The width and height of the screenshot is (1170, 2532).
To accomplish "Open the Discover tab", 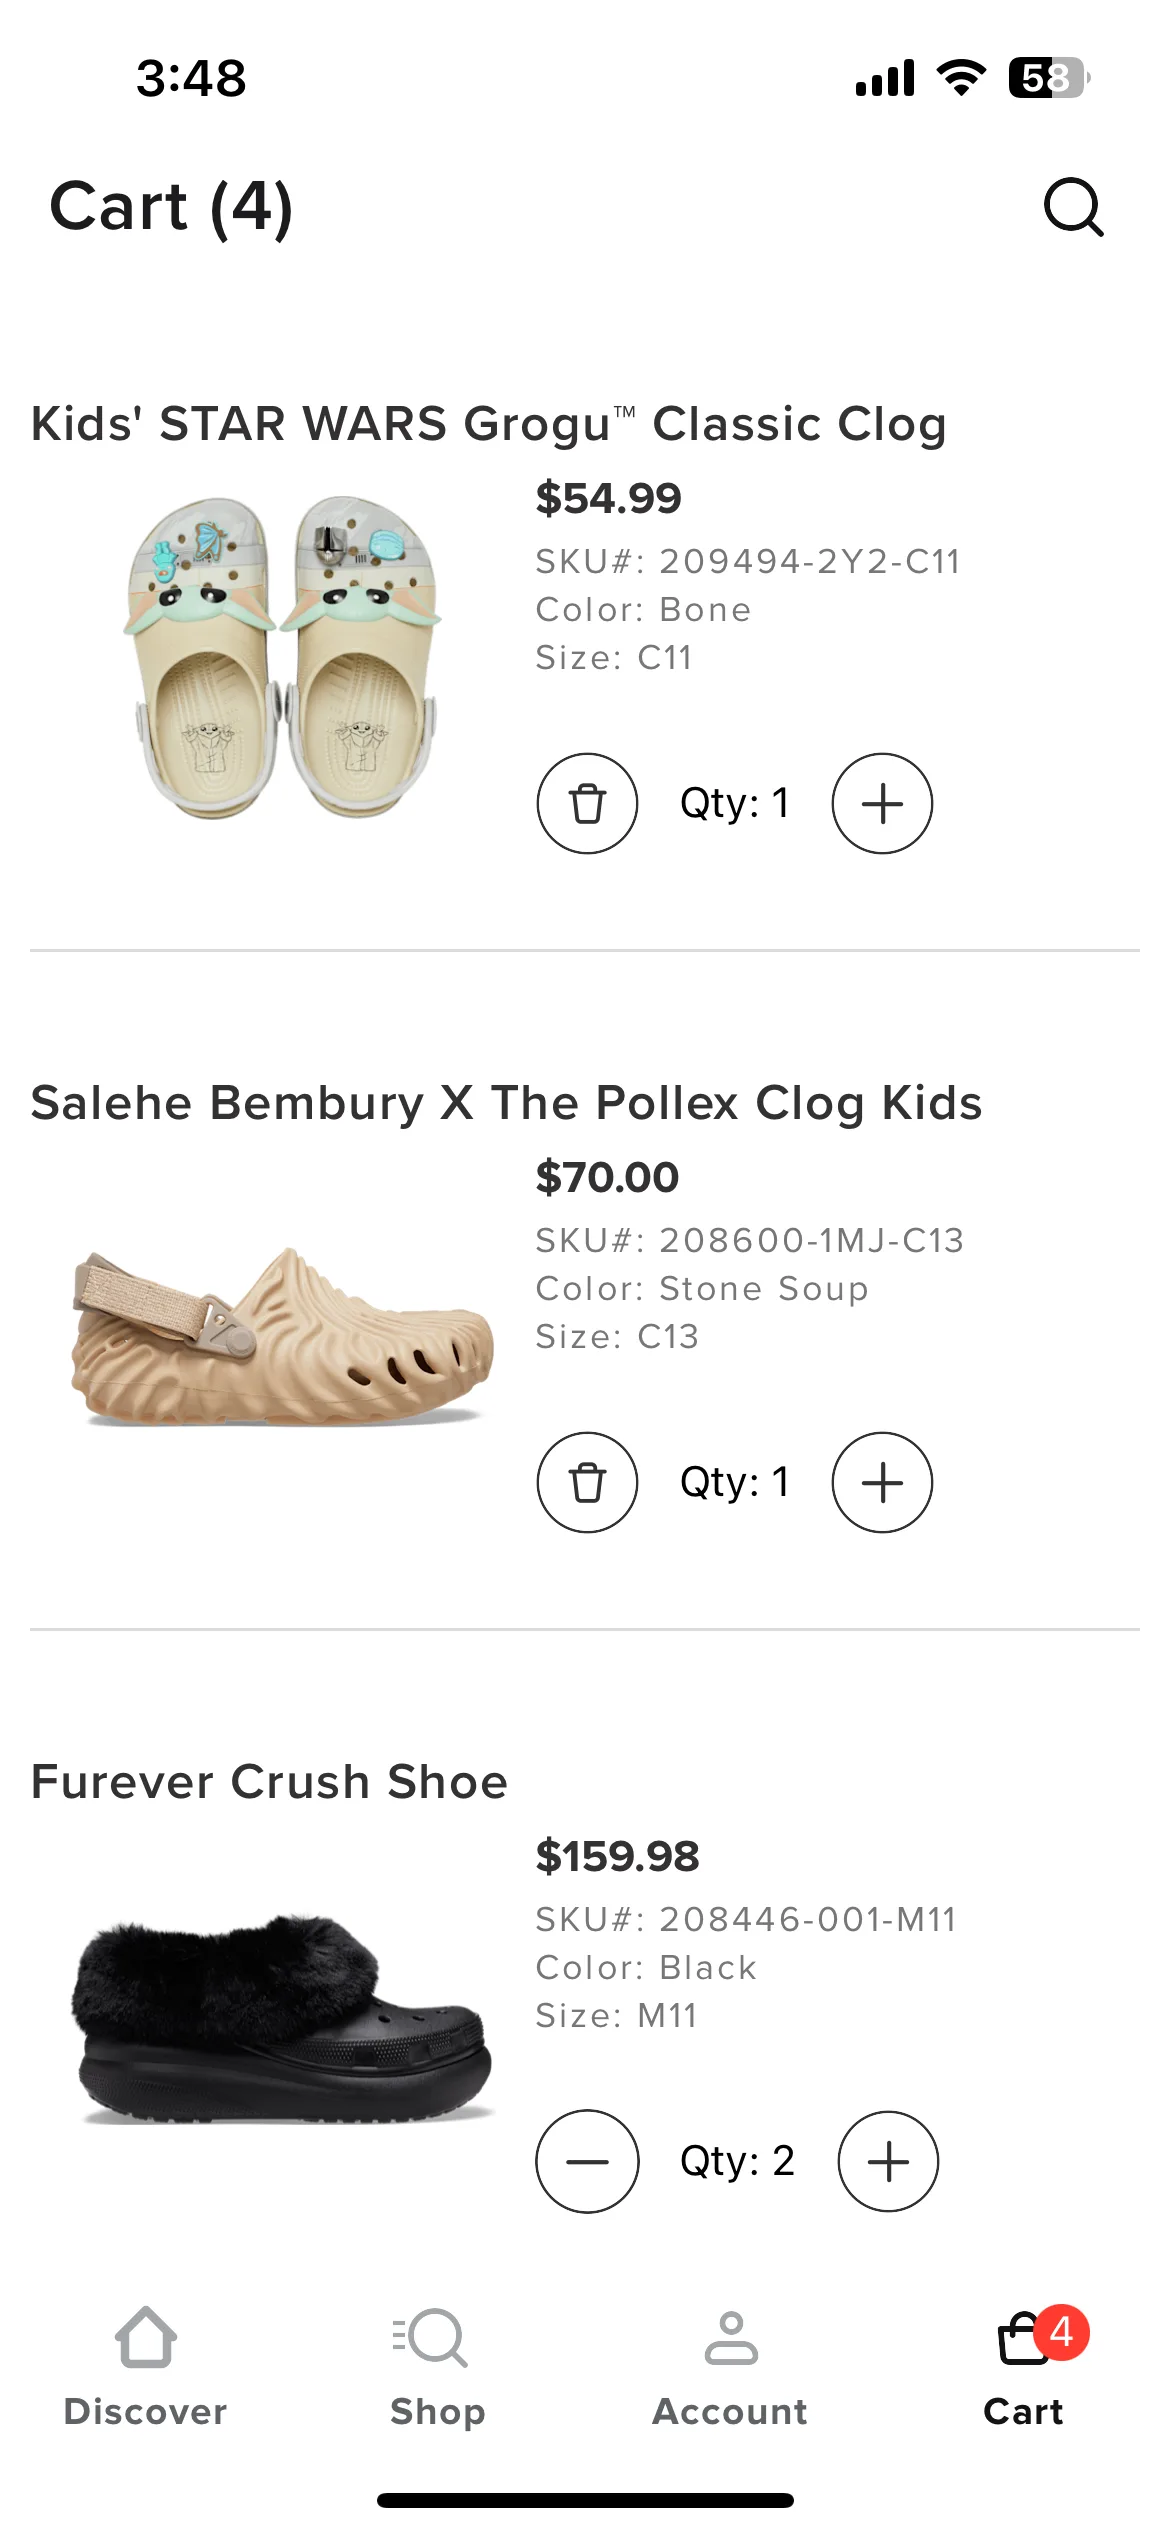I will 146,2368.
